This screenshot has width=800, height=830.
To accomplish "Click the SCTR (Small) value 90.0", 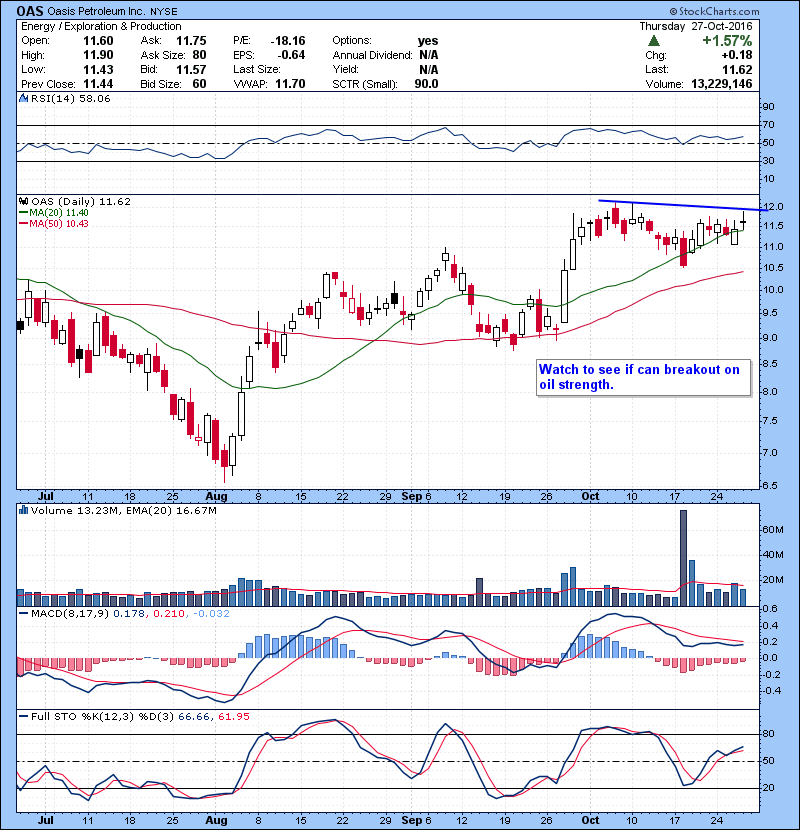I will [427, 84].
